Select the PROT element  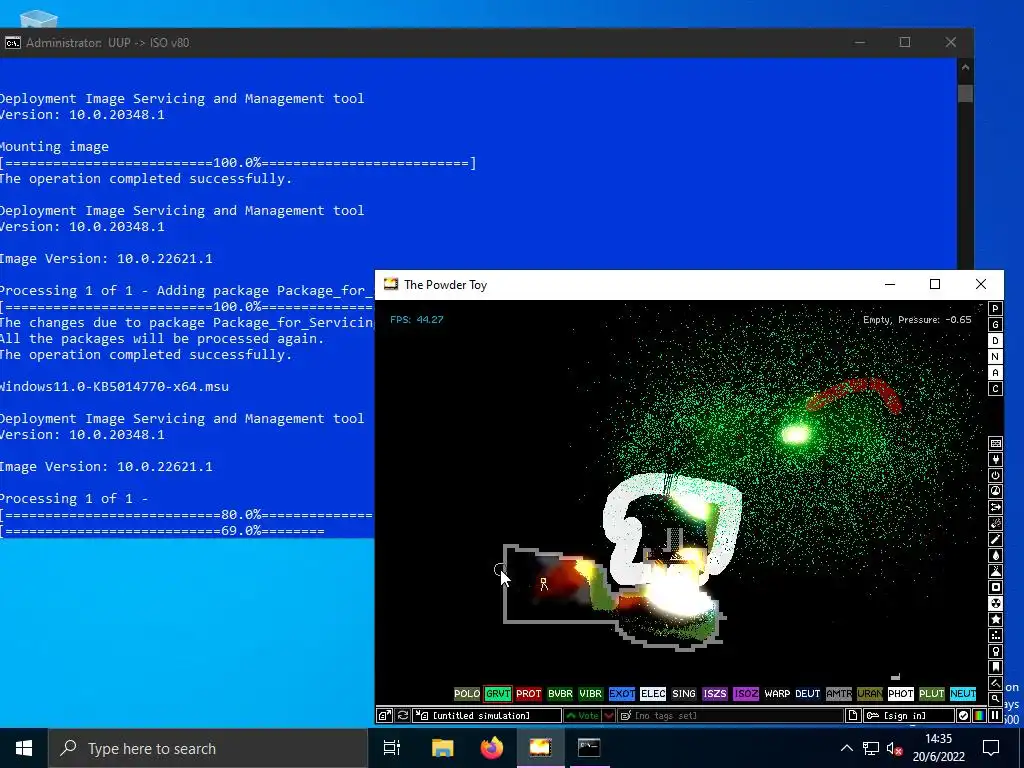529,694
